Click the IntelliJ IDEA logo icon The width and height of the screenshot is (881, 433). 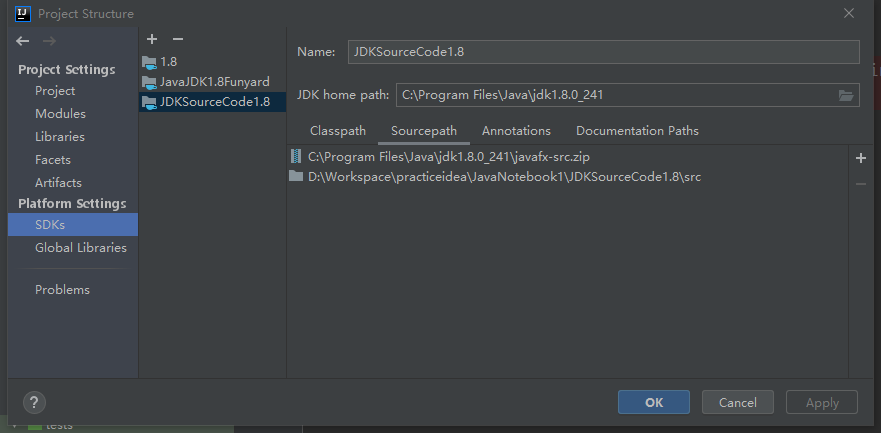tap(22, 13)
